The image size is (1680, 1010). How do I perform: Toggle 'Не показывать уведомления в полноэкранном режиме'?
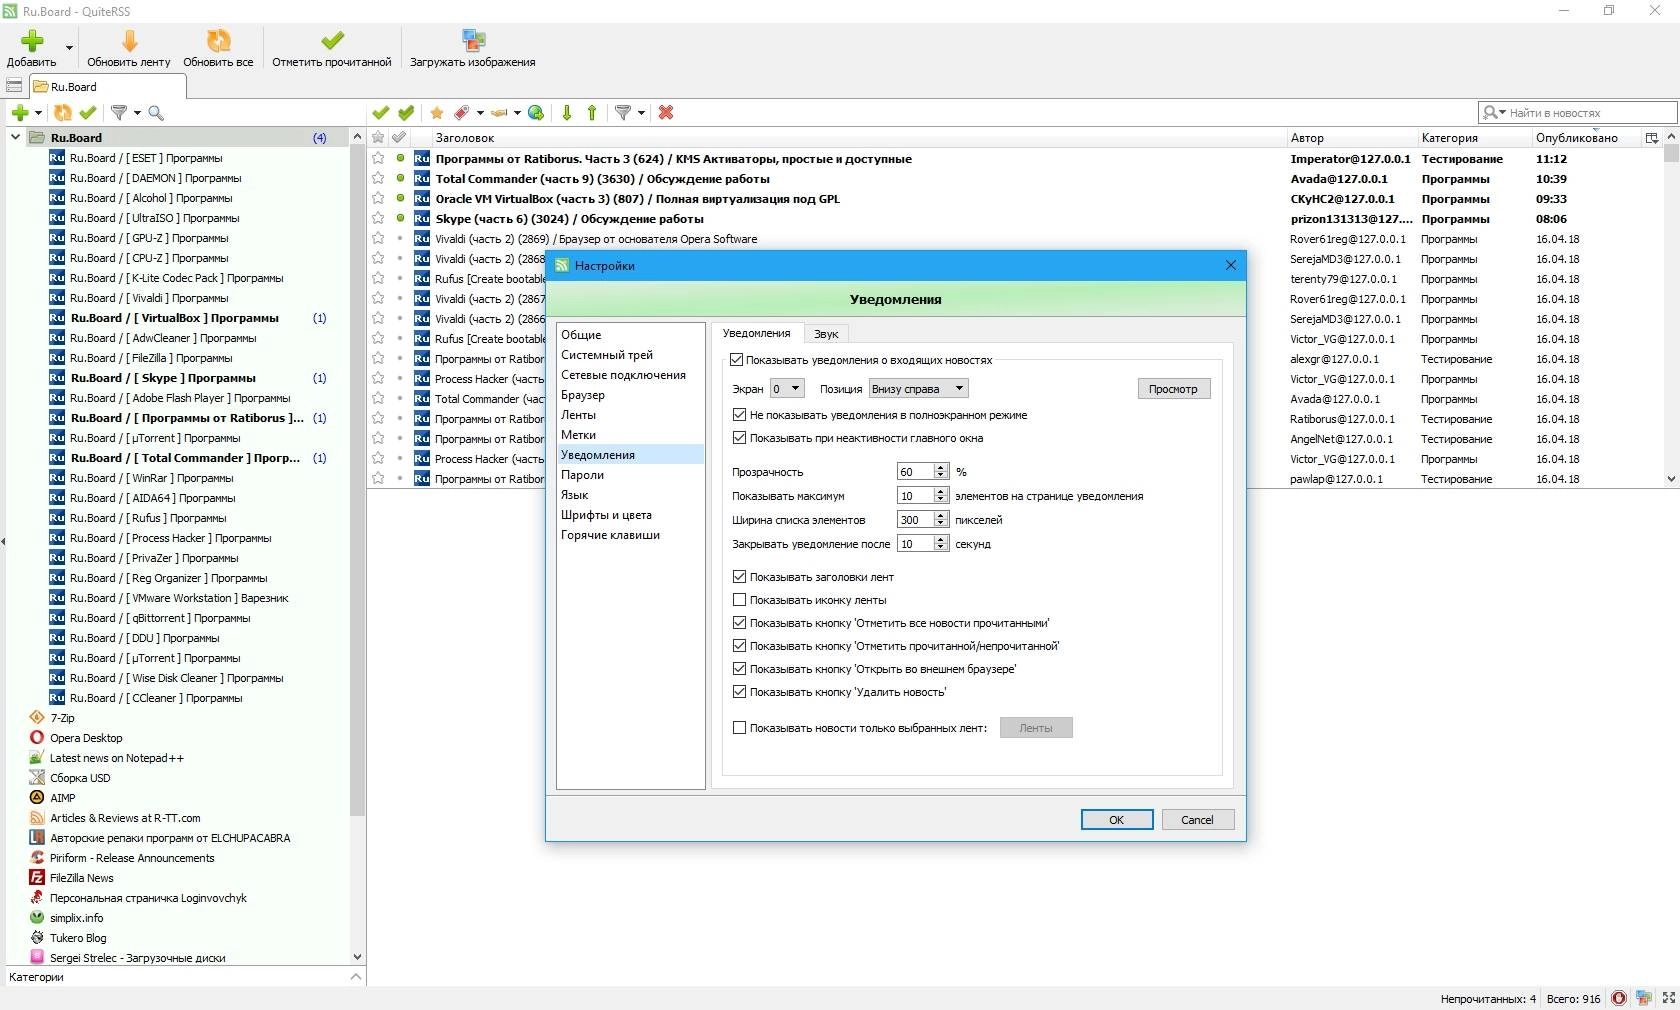740,414
